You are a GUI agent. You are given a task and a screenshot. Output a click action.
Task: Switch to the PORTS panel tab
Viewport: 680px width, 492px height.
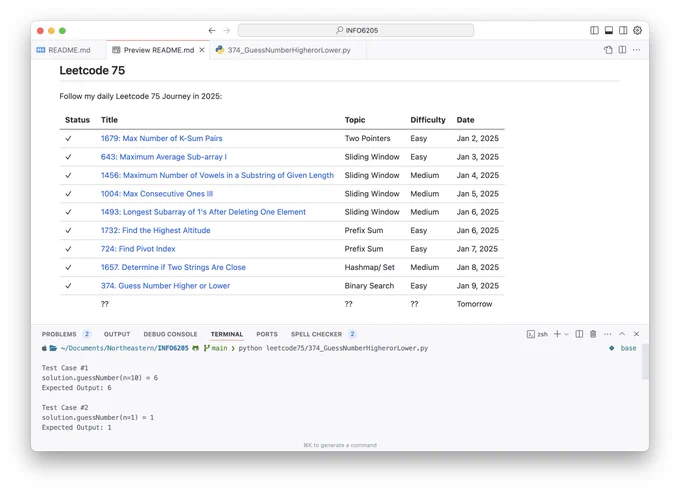267,334
